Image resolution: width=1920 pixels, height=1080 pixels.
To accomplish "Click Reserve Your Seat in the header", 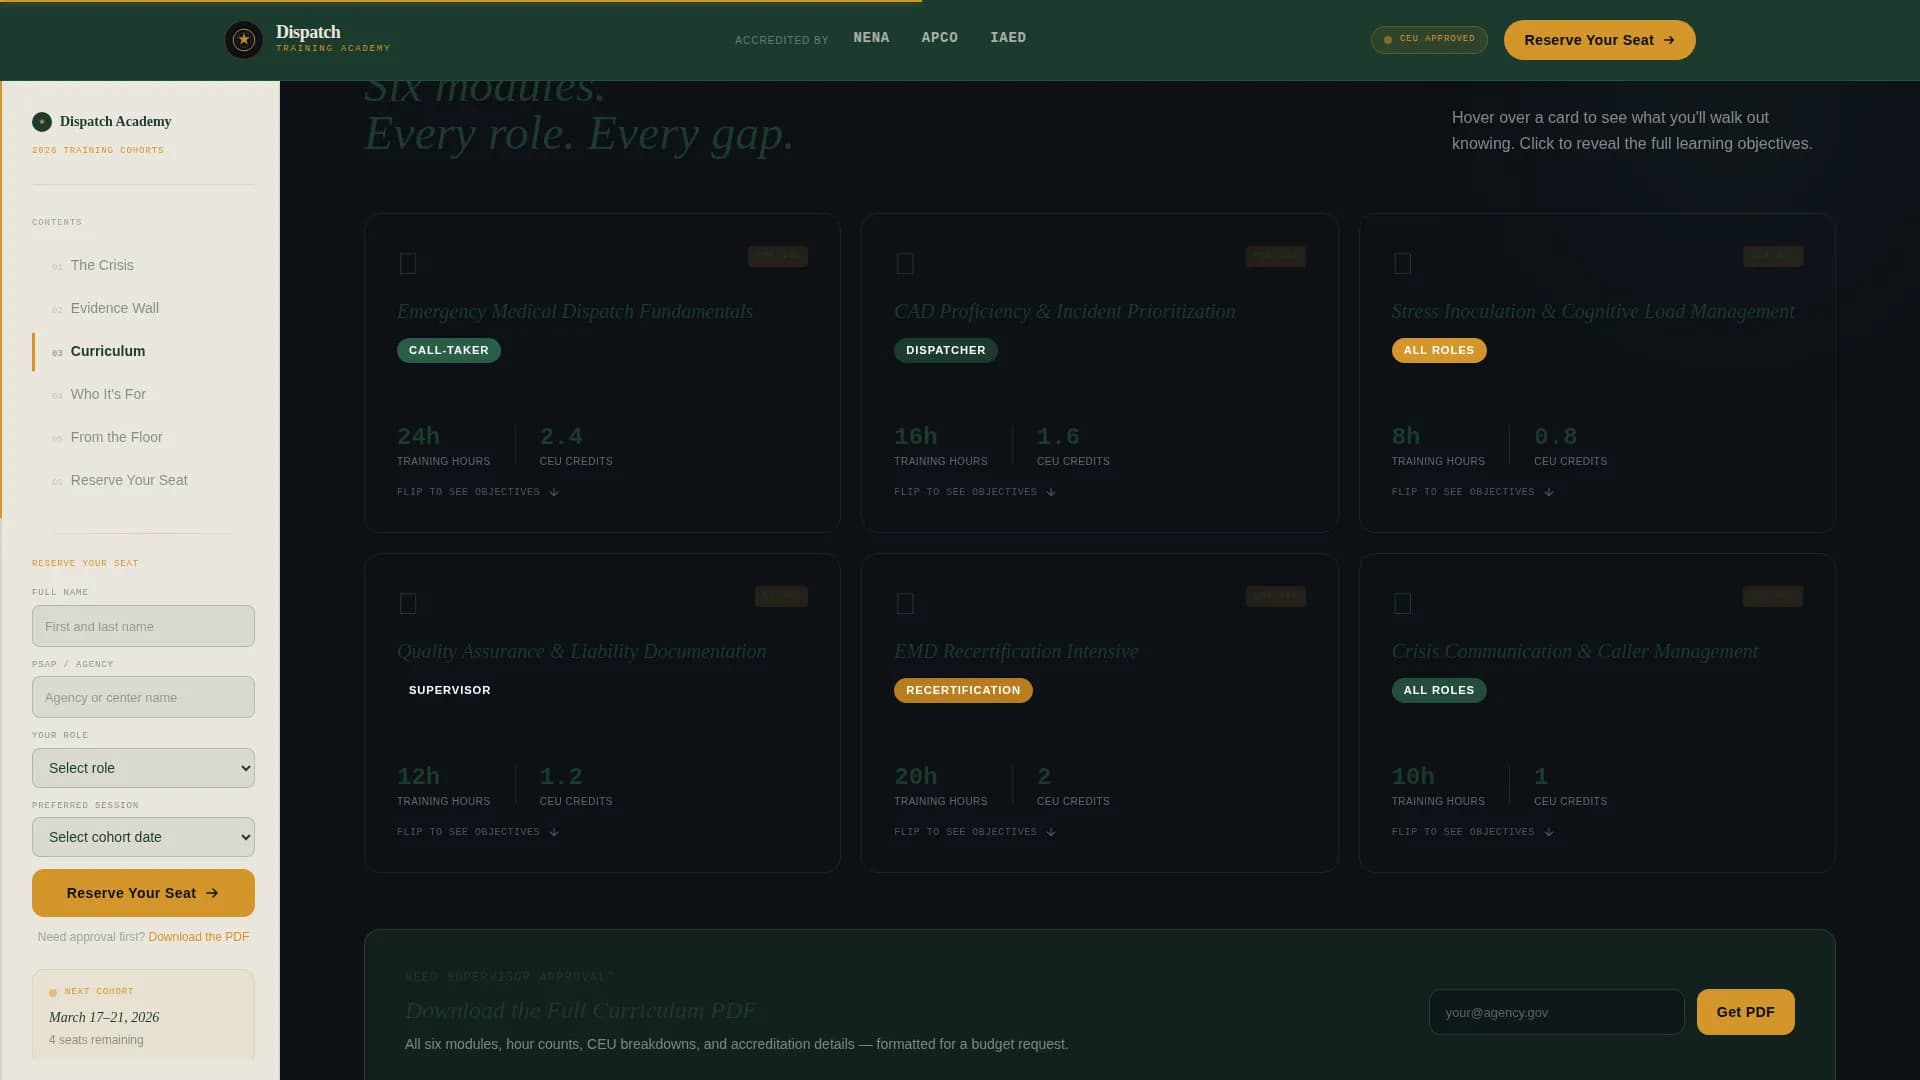I will point(1597,40).
